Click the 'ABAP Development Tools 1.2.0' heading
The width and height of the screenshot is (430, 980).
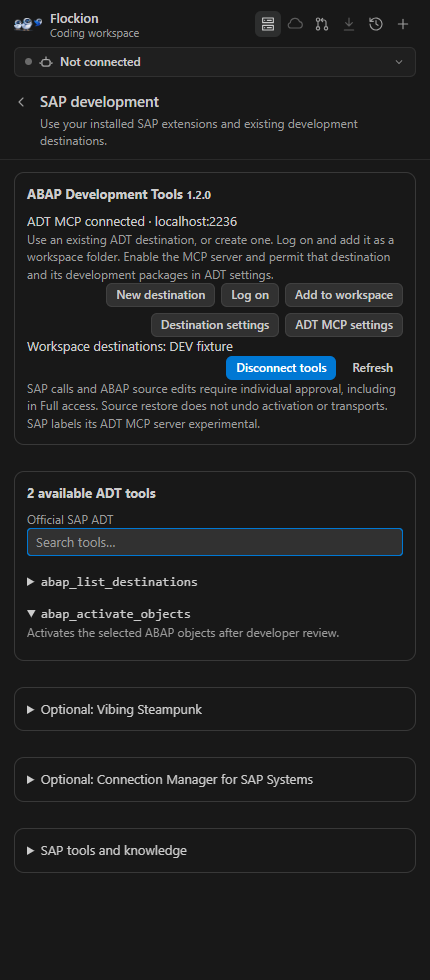(x=119, y=194)
